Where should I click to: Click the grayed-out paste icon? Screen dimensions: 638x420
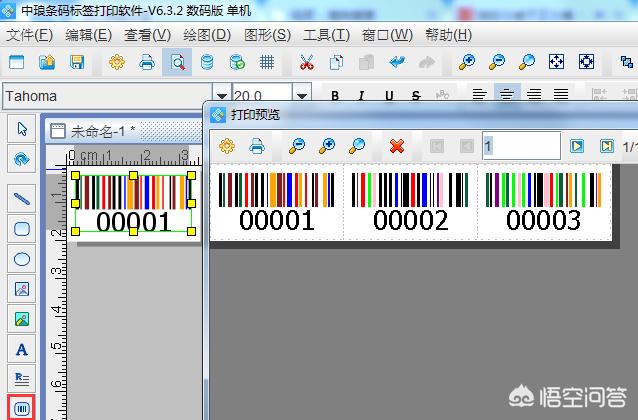(x=367, y=62)
